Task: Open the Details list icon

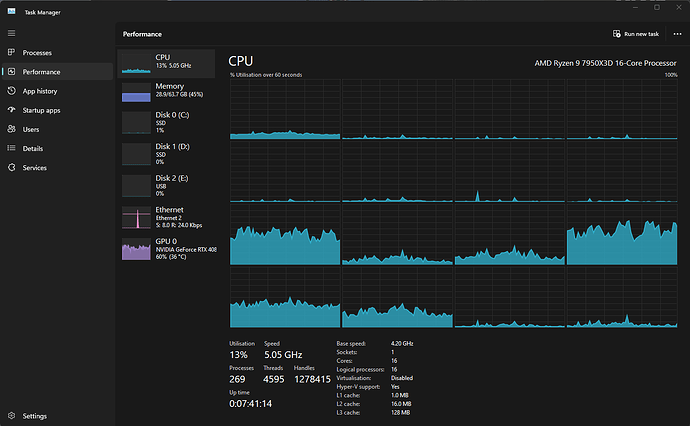Action: pyautogui.click(x=11, y=148)
